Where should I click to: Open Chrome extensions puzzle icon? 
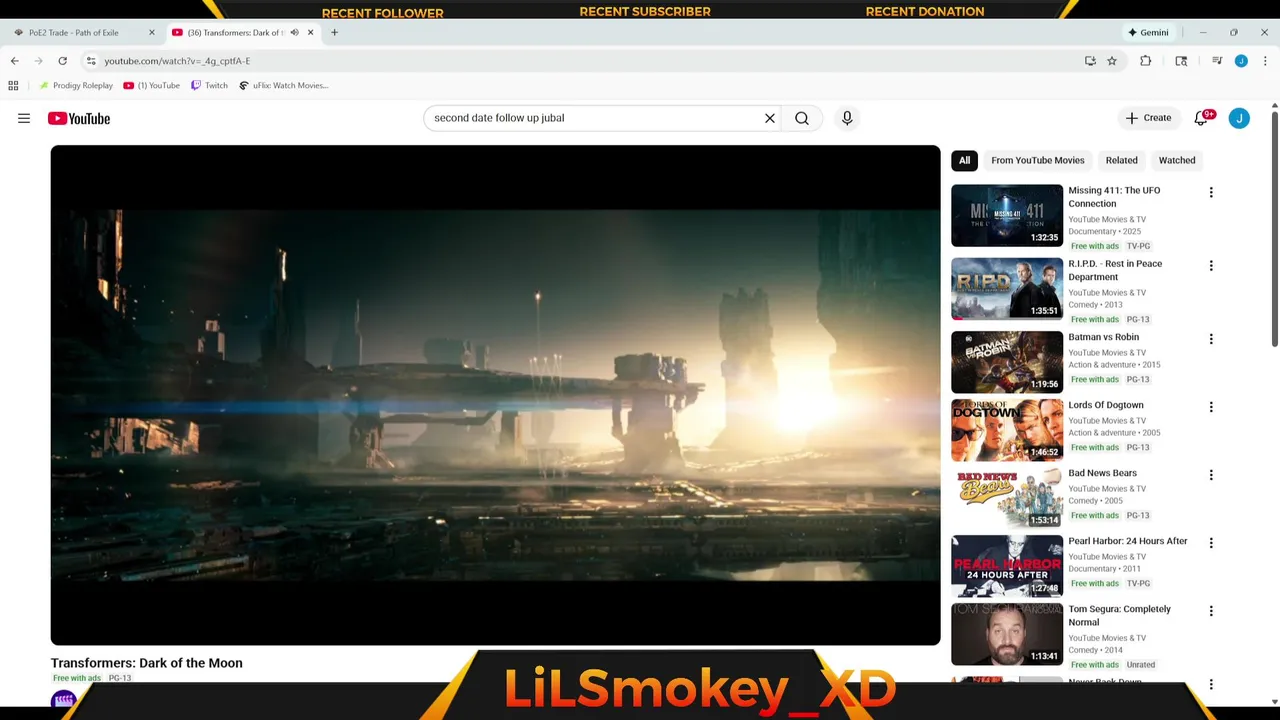1146,61
